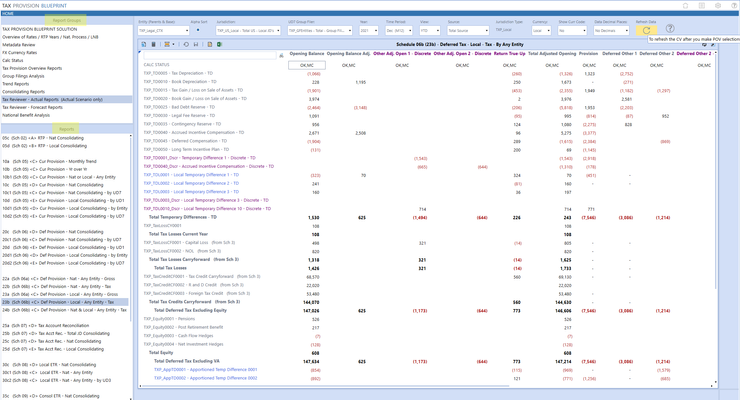740x400 pixels.
Task: Open report 10b Cur Provision - Yr over Yr
Action: [x=45, y=169]
